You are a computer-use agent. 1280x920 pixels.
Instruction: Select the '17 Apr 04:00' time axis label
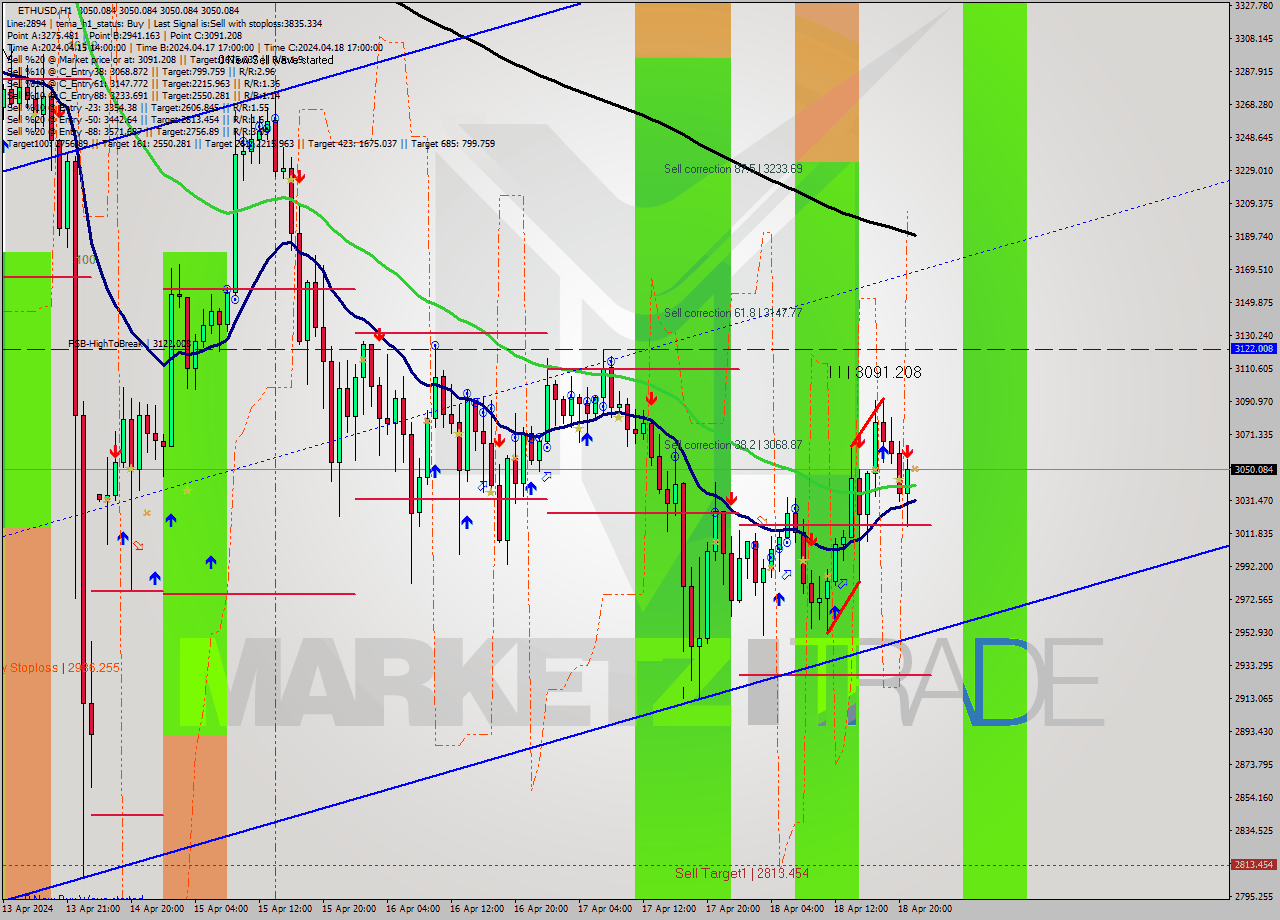pos(604,909)
